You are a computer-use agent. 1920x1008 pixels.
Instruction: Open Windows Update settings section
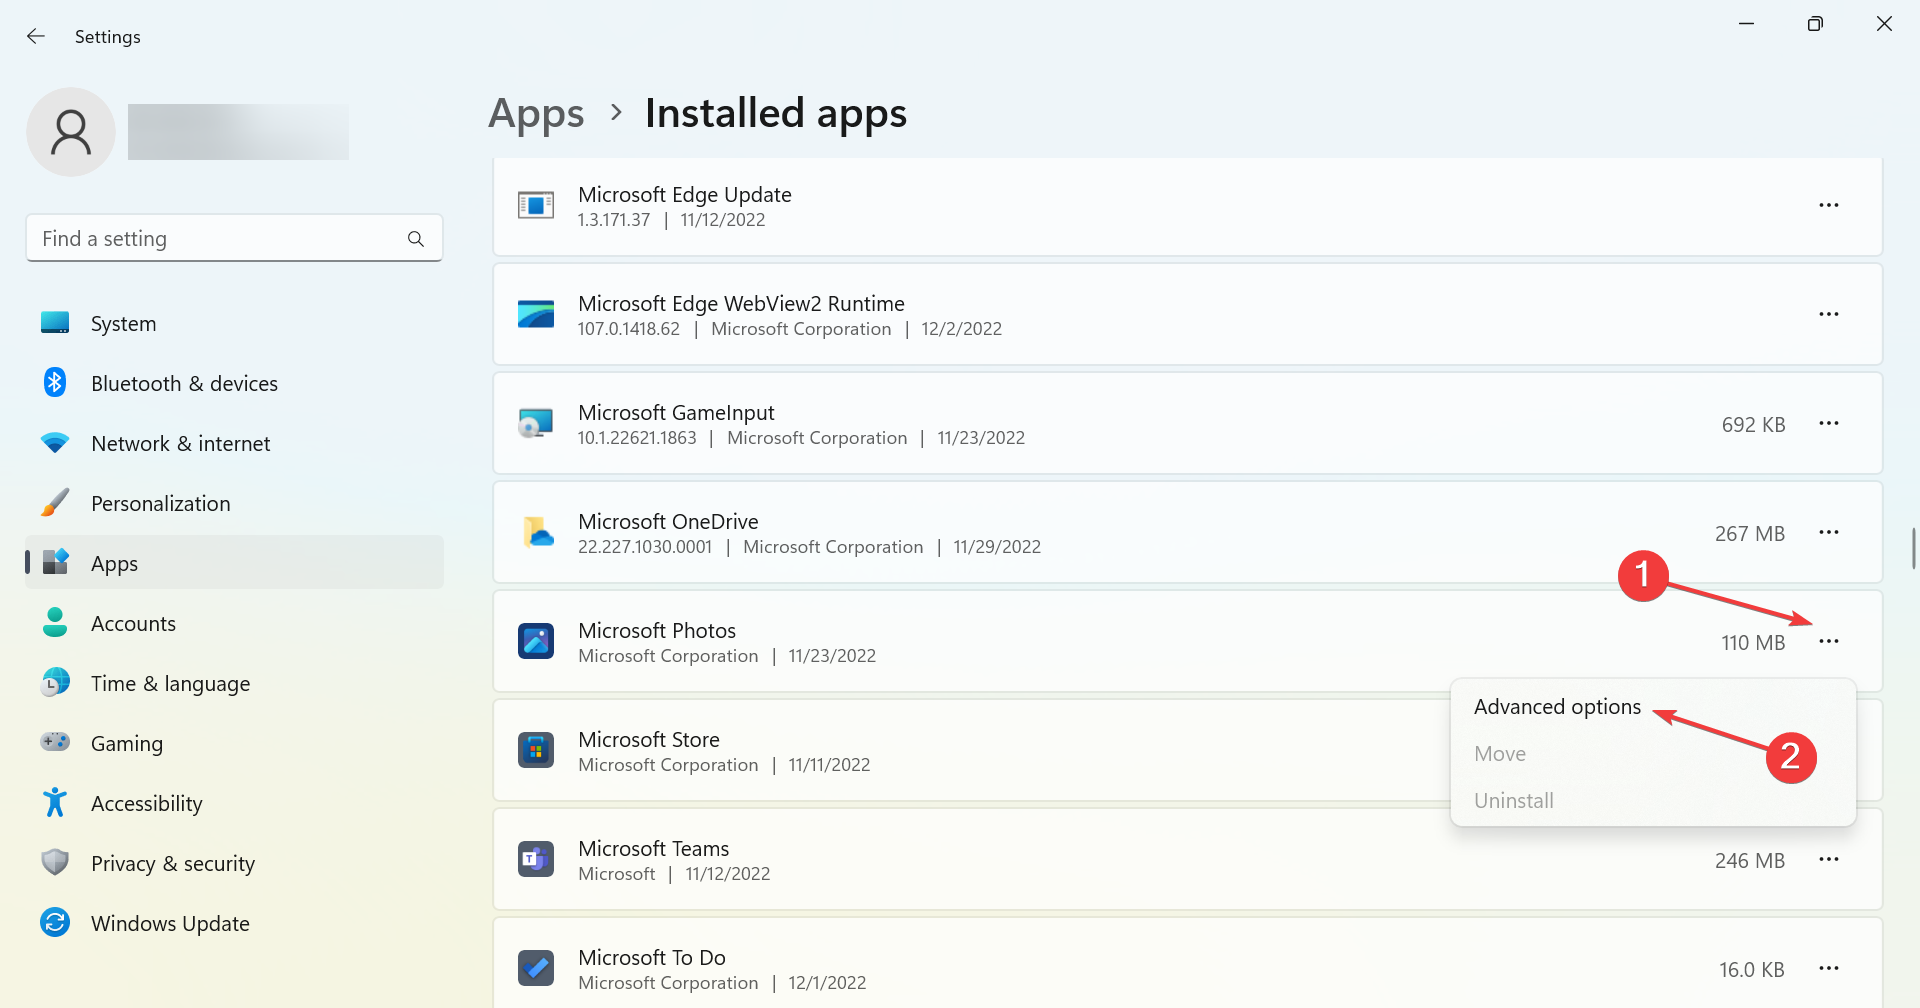pos(170,924)
